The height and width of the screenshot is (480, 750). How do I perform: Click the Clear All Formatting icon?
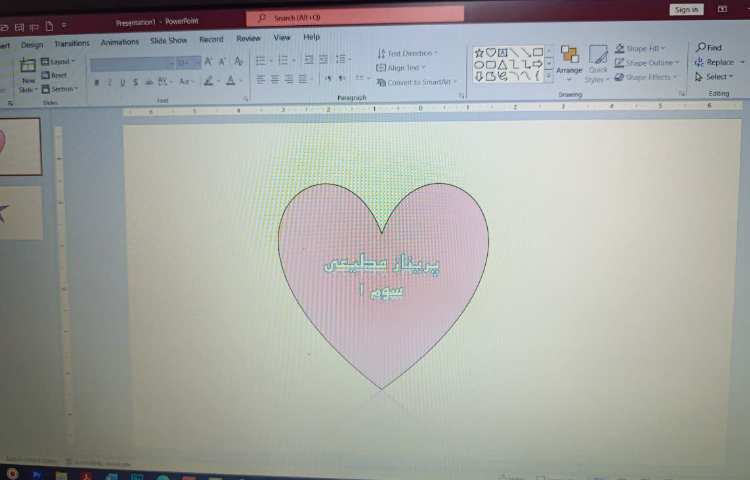coord(238,62)
